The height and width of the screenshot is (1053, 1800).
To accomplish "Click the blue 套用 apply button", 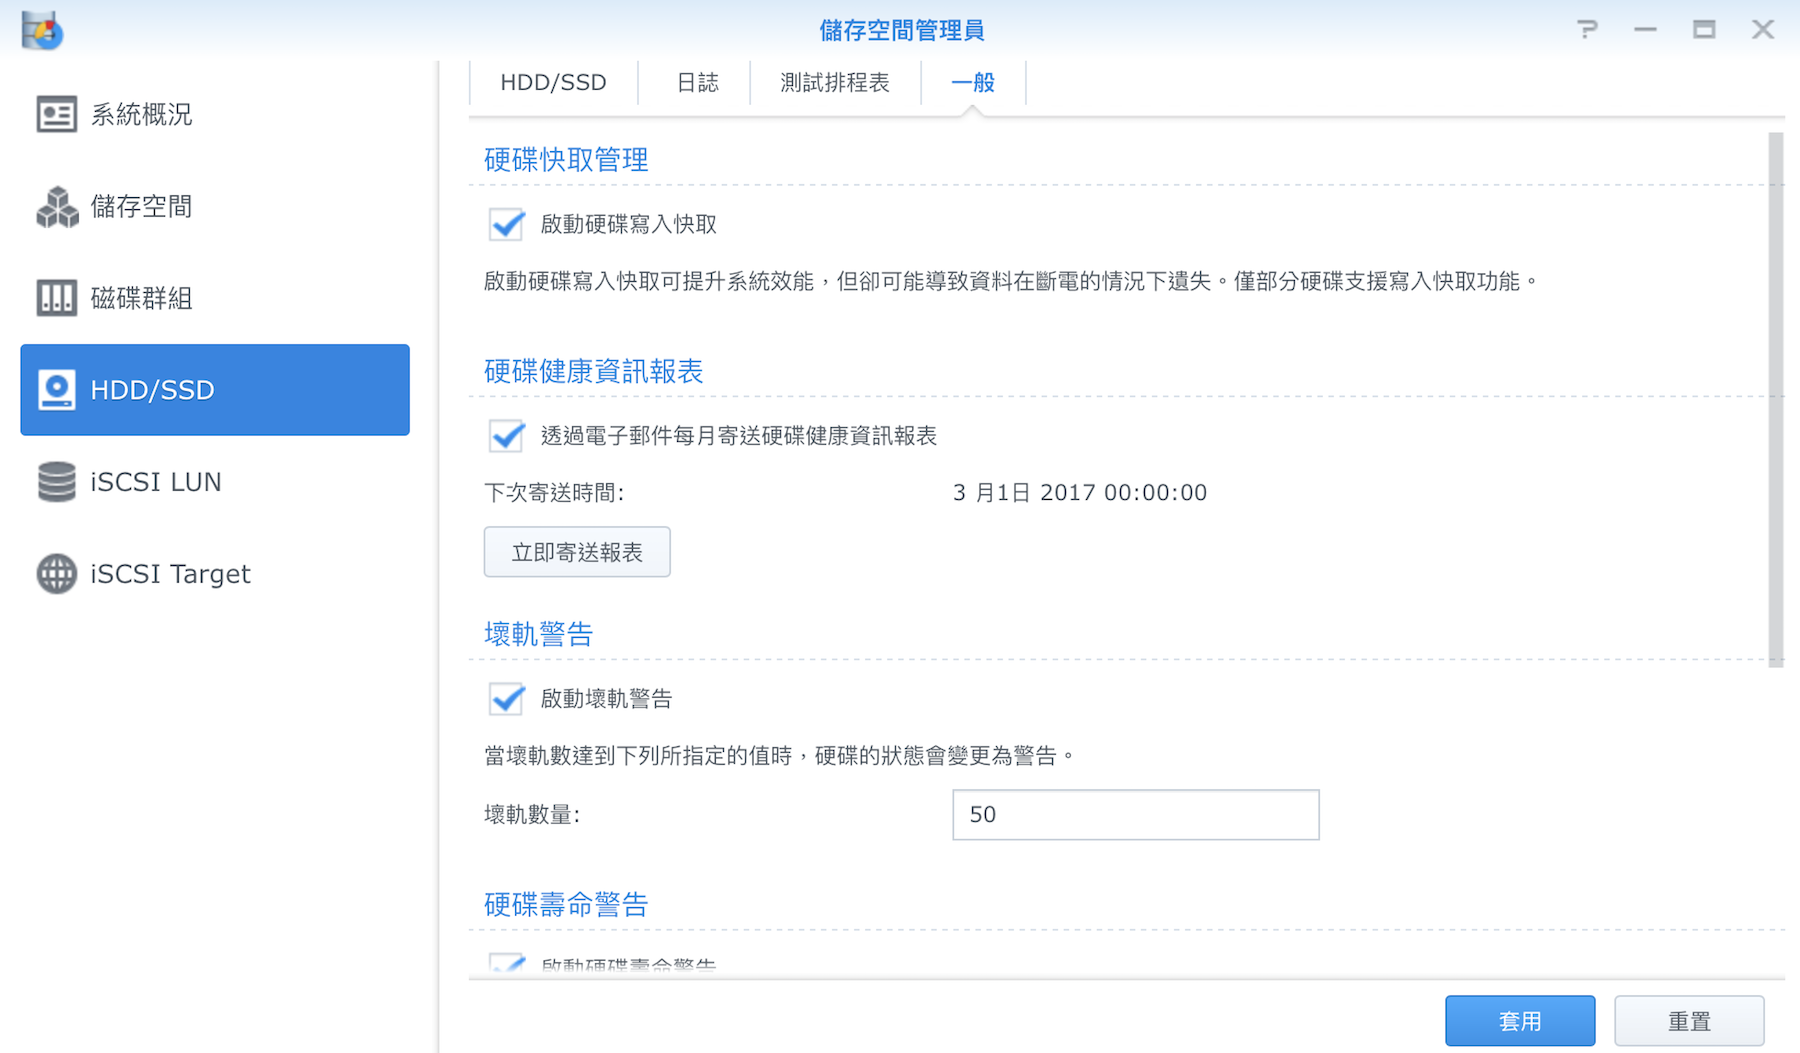I will 1519,1021.
